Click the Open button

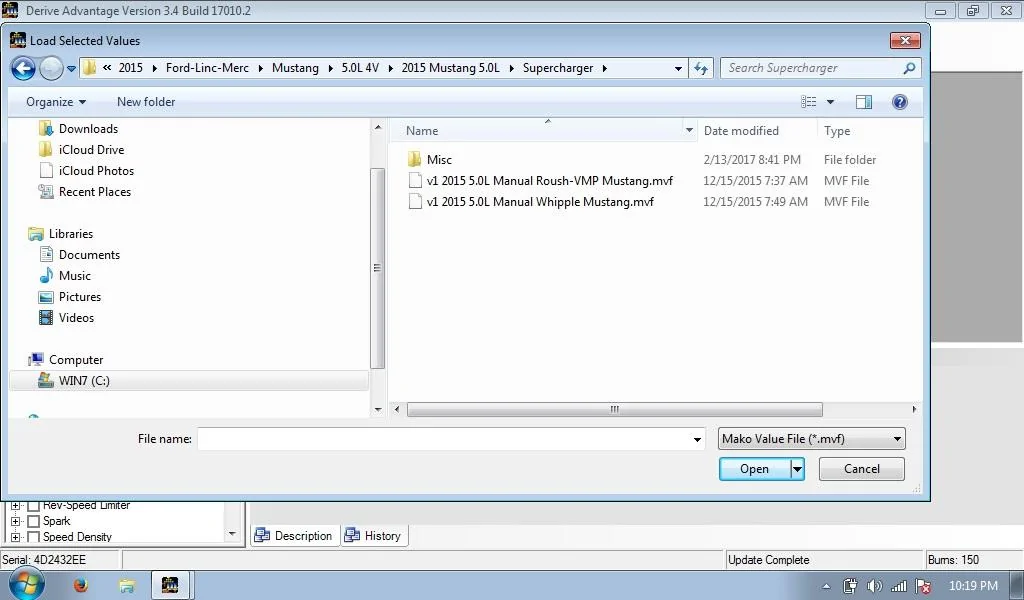[x=754, y=469]
